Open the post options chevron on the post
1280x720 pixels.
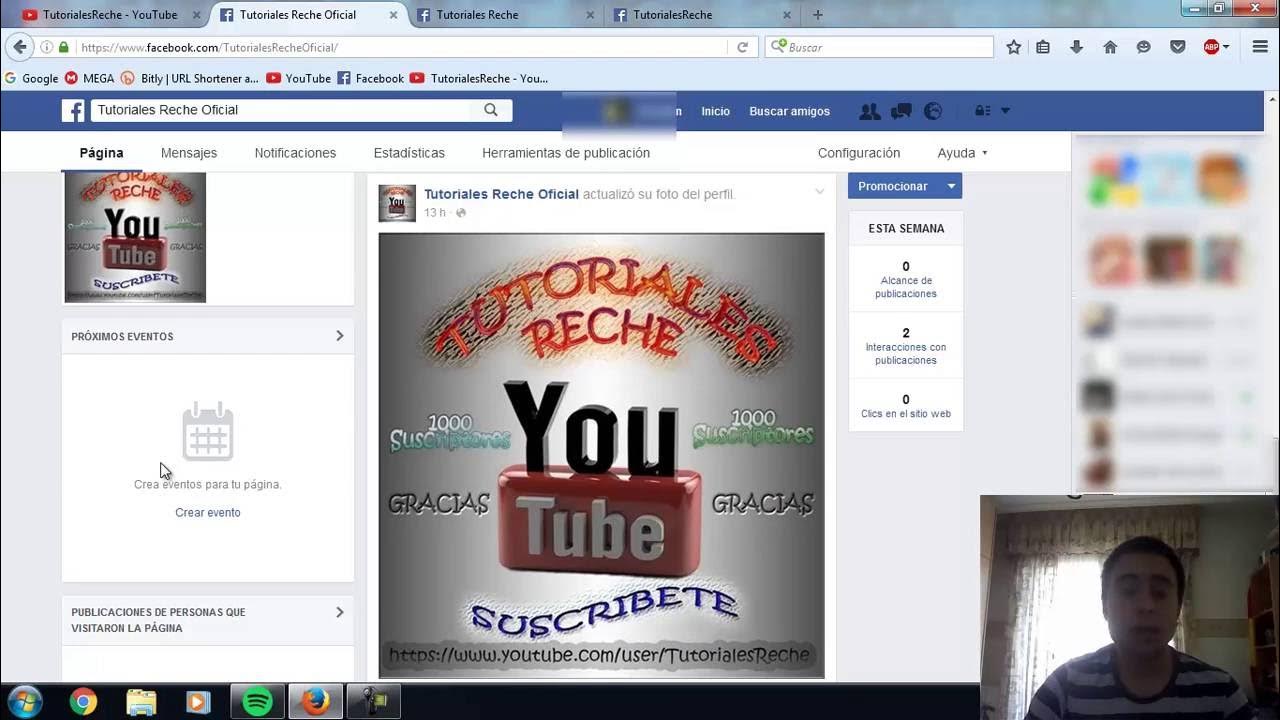pyautogui.click(x=819, y=191)
